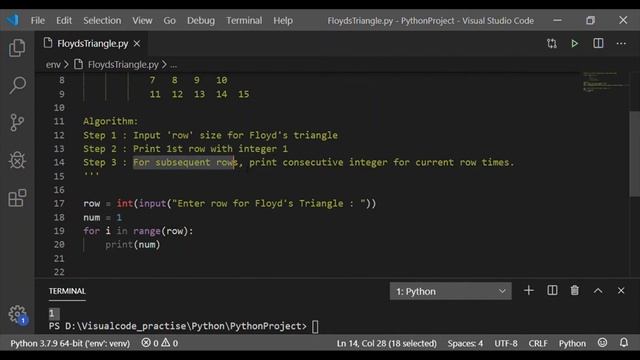Open the View menu
The image size is (640, 360).
142,20
